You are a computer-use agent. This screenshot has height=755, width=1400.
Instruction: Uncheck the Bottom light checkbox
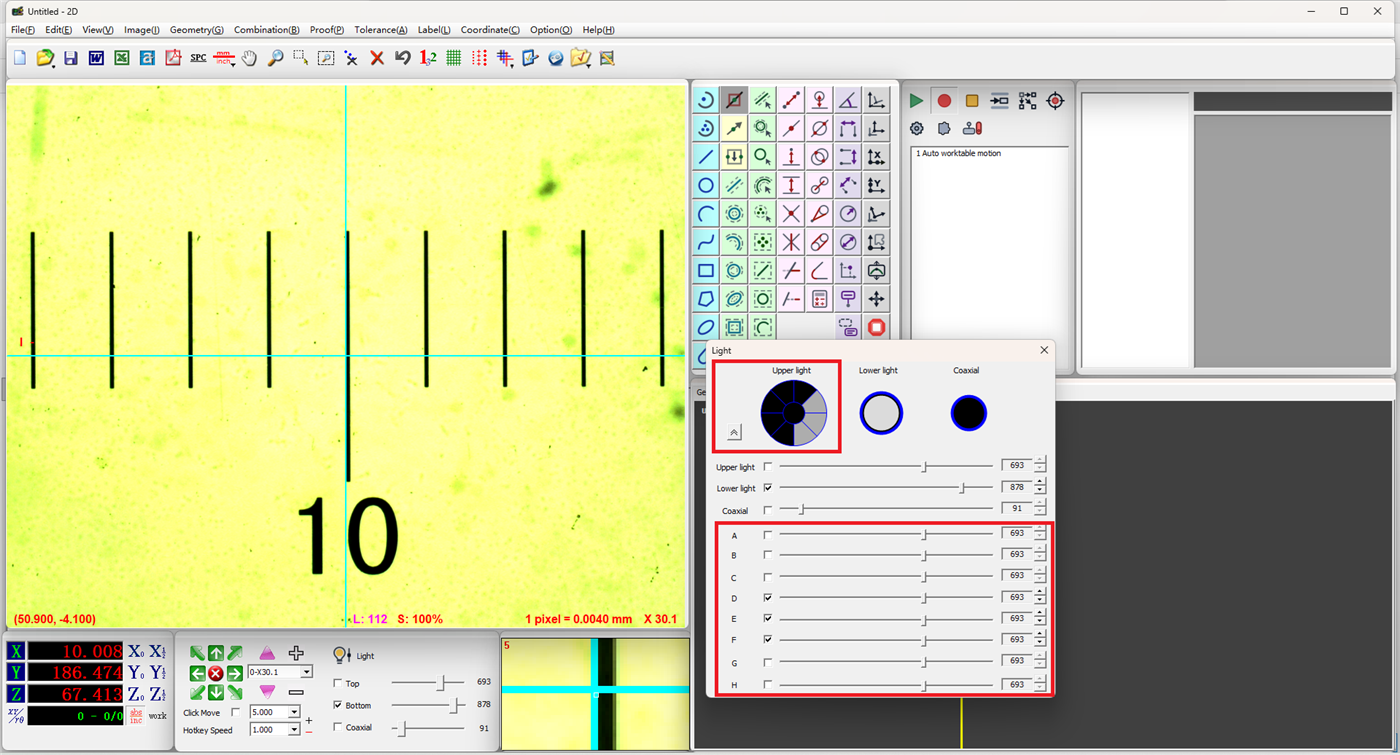point(337,705)
